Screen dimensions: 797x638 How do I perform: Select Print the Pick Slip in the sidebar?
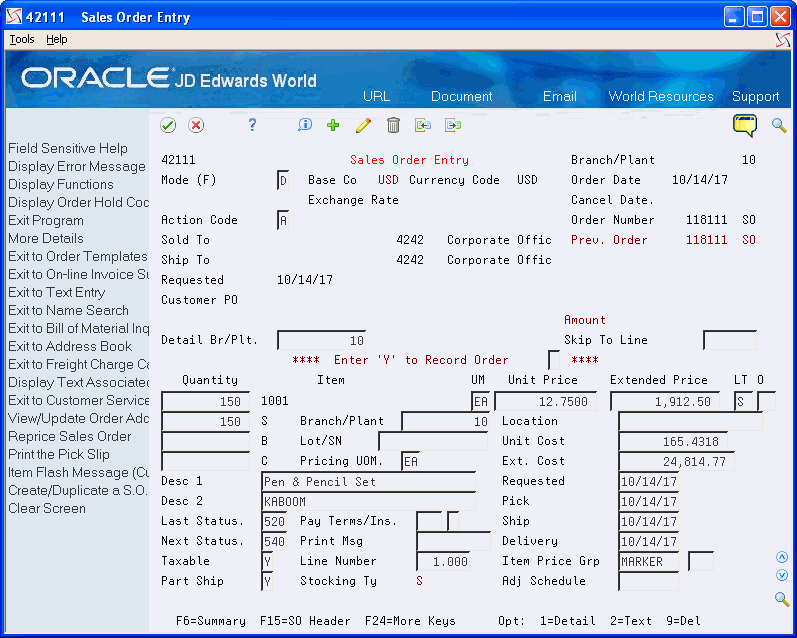[59, 454]
